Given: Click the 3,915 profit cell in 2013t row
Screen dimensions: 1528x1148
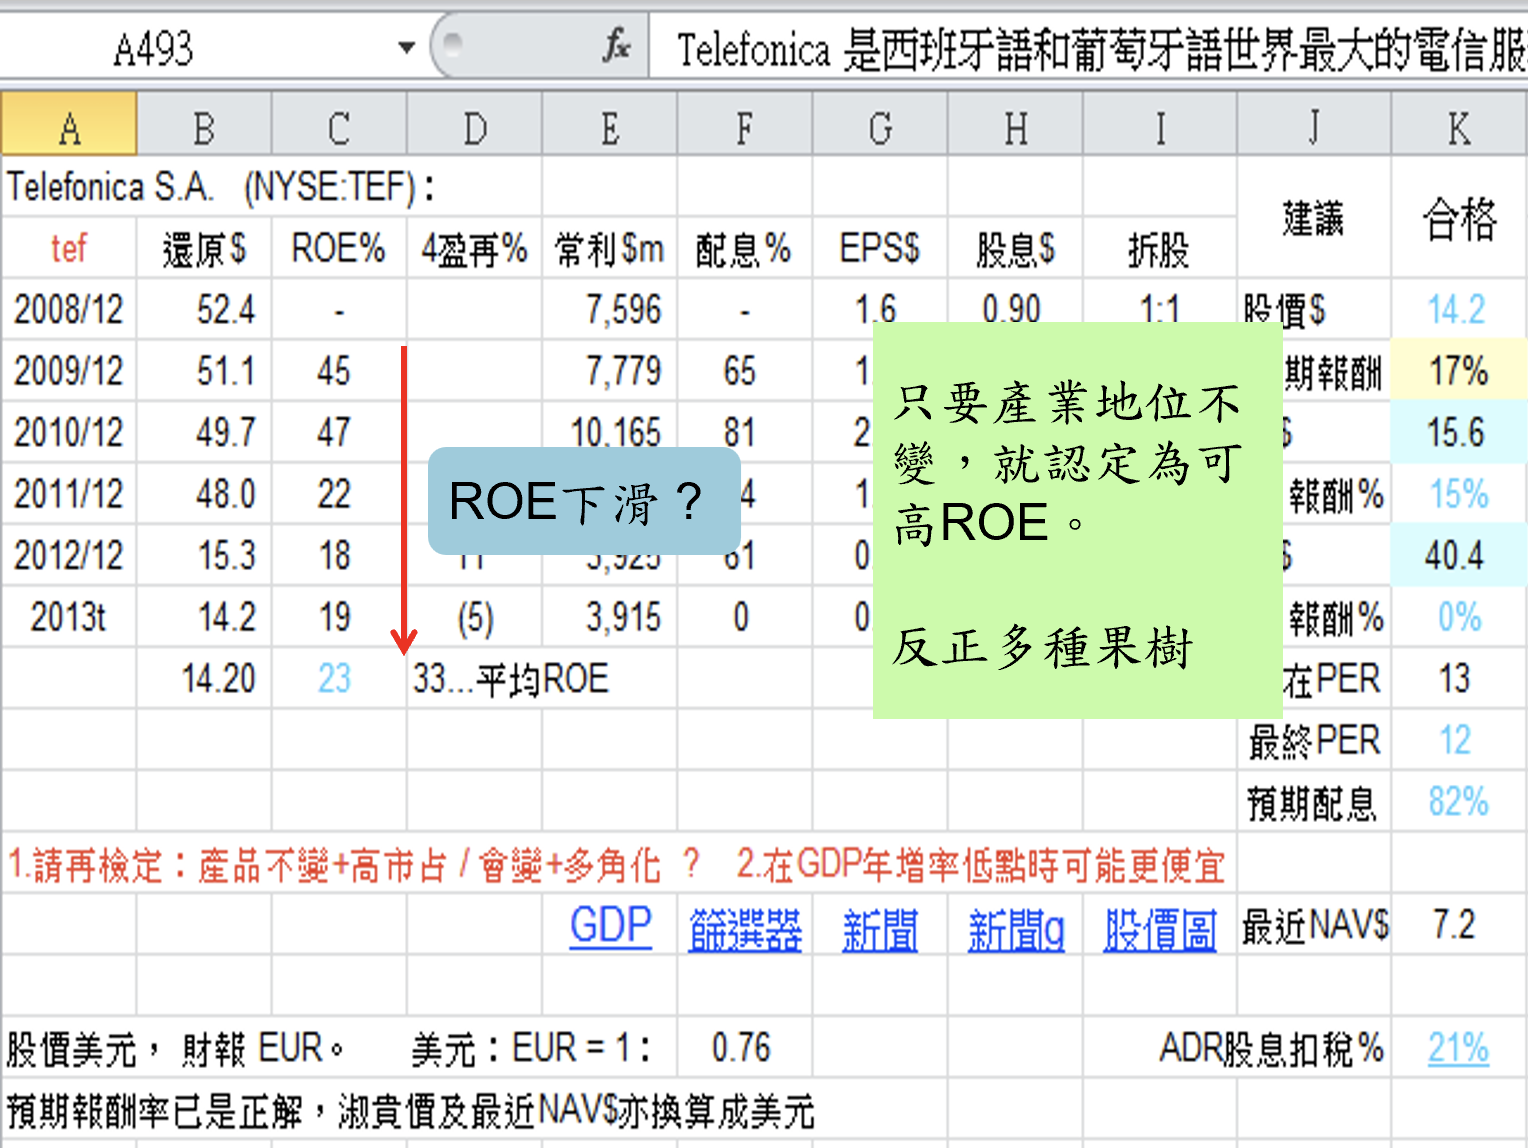Looking at the screenshot, I should coord(624,617).
